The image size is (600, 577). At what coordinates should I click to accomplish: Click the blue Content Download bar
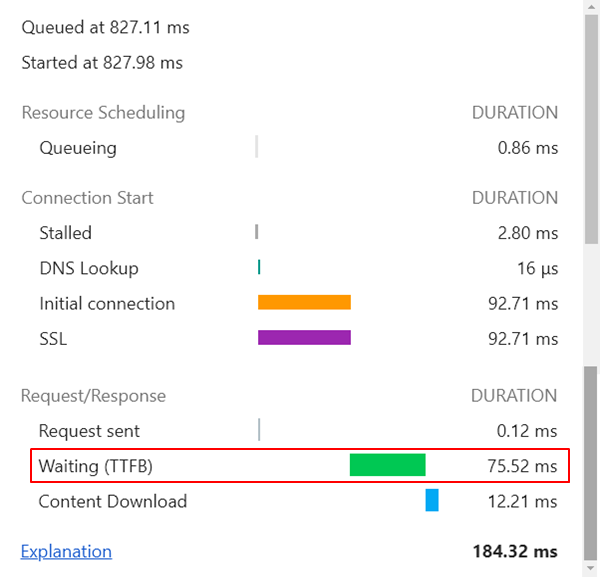click(432, 500)
